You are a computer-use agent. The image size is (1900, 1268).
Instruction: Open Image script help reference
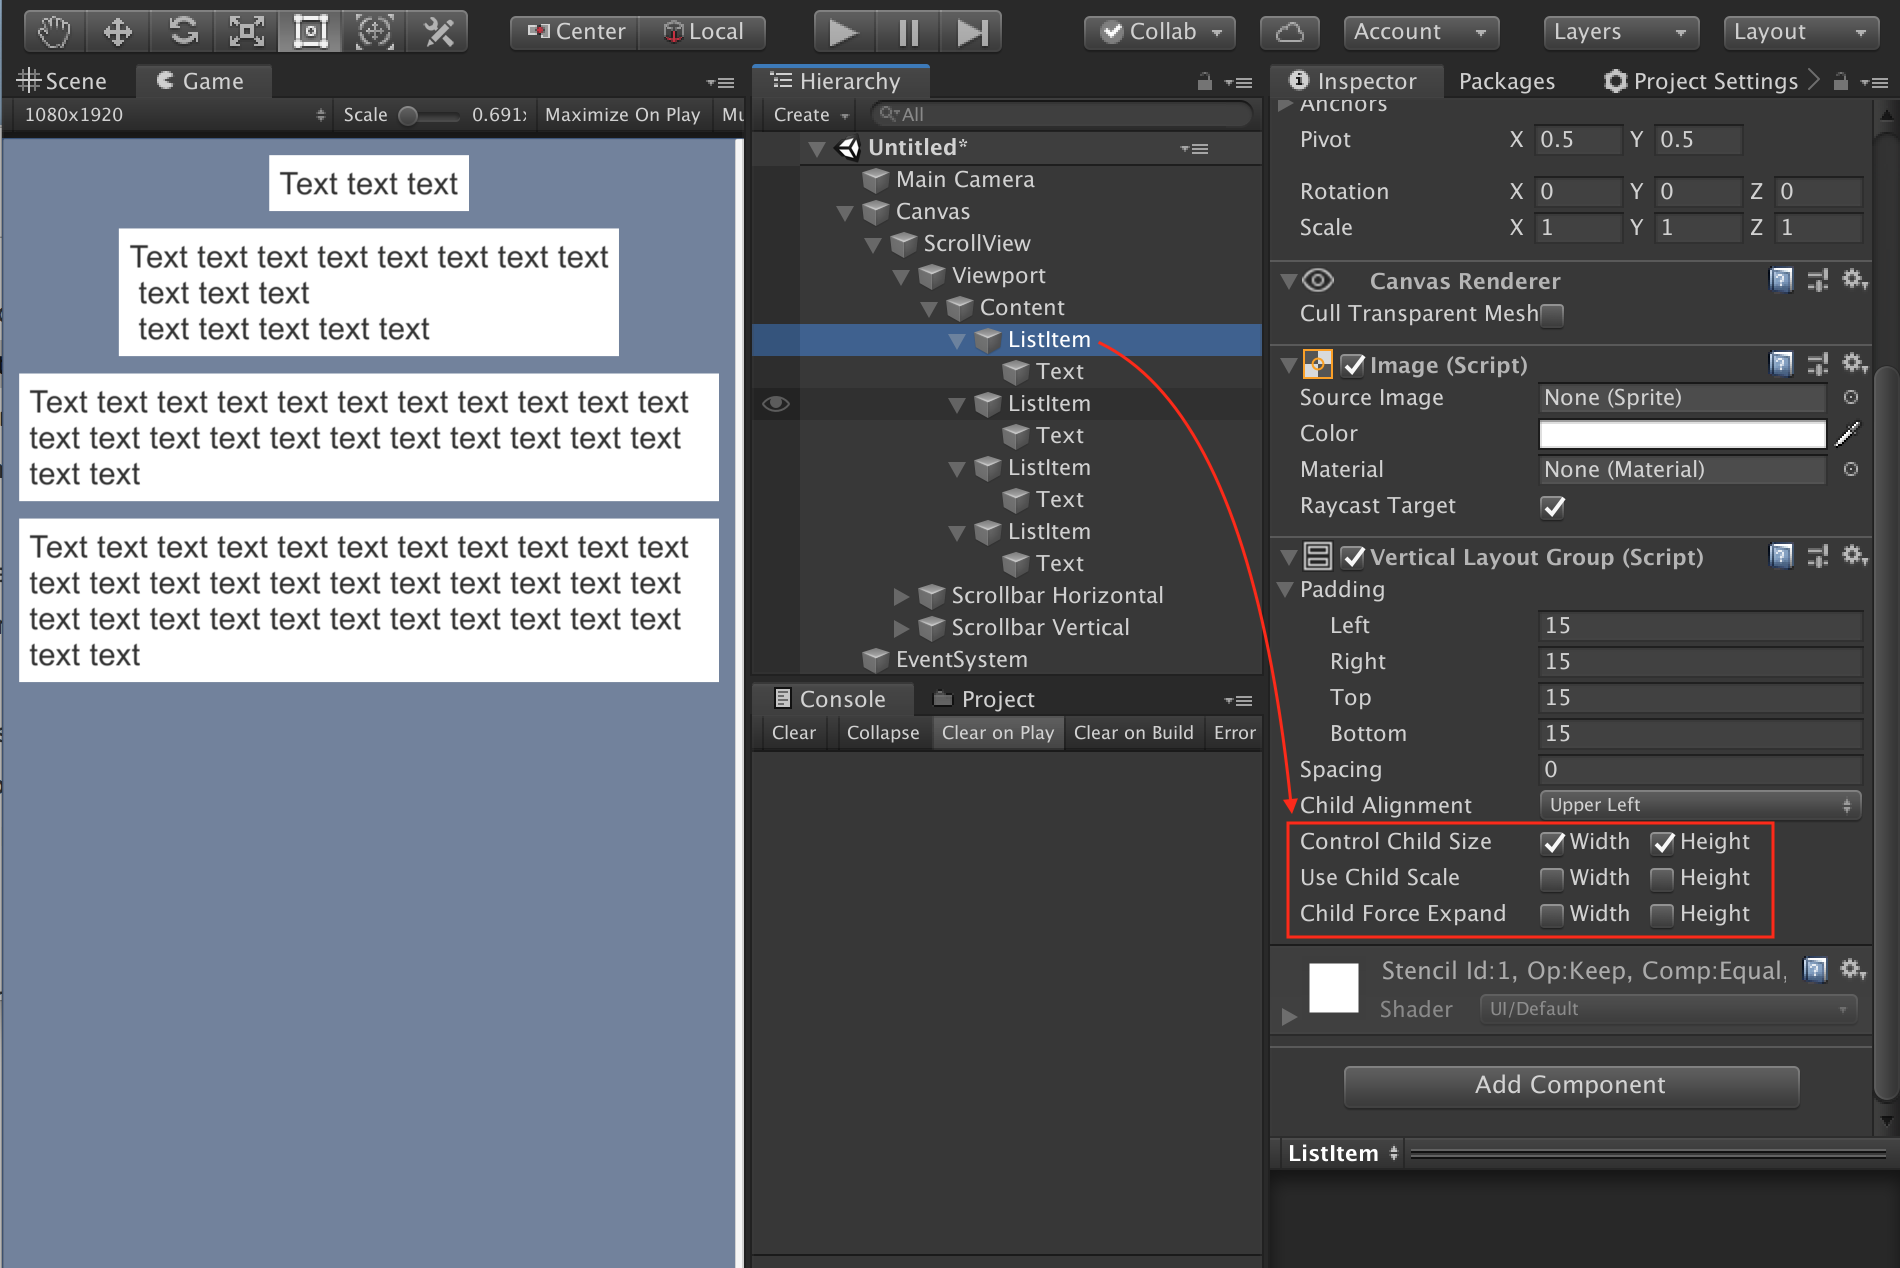(1781, 364)
